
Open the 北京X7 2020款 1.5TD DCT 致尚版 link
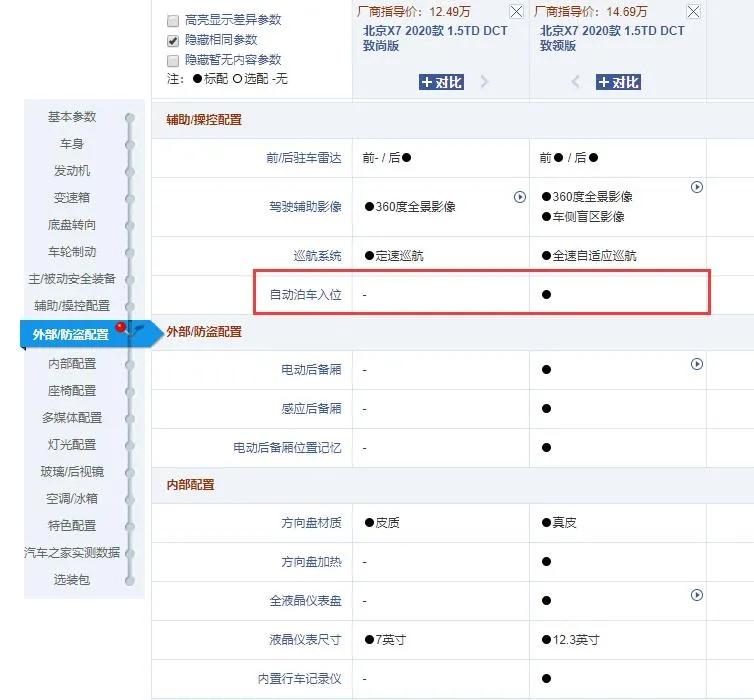click(x=435, y=38)
